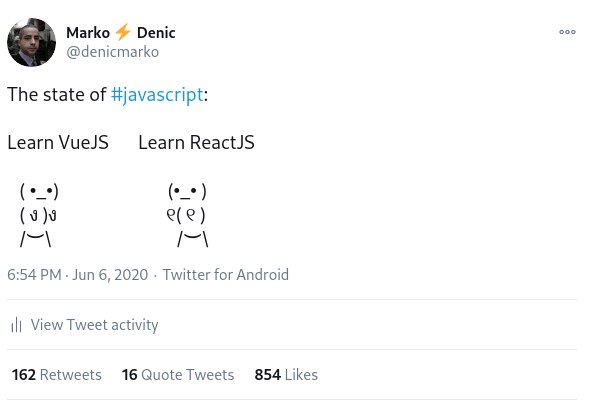Screen dimensions: 592x402
Task: View the 162 Retweets list
Action: coord(57,375)
